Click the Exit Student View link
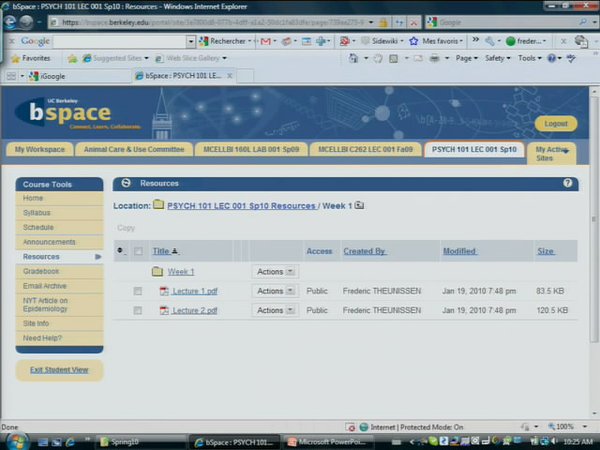The width and height of the screenshot is (600, 450). [59, 370]
